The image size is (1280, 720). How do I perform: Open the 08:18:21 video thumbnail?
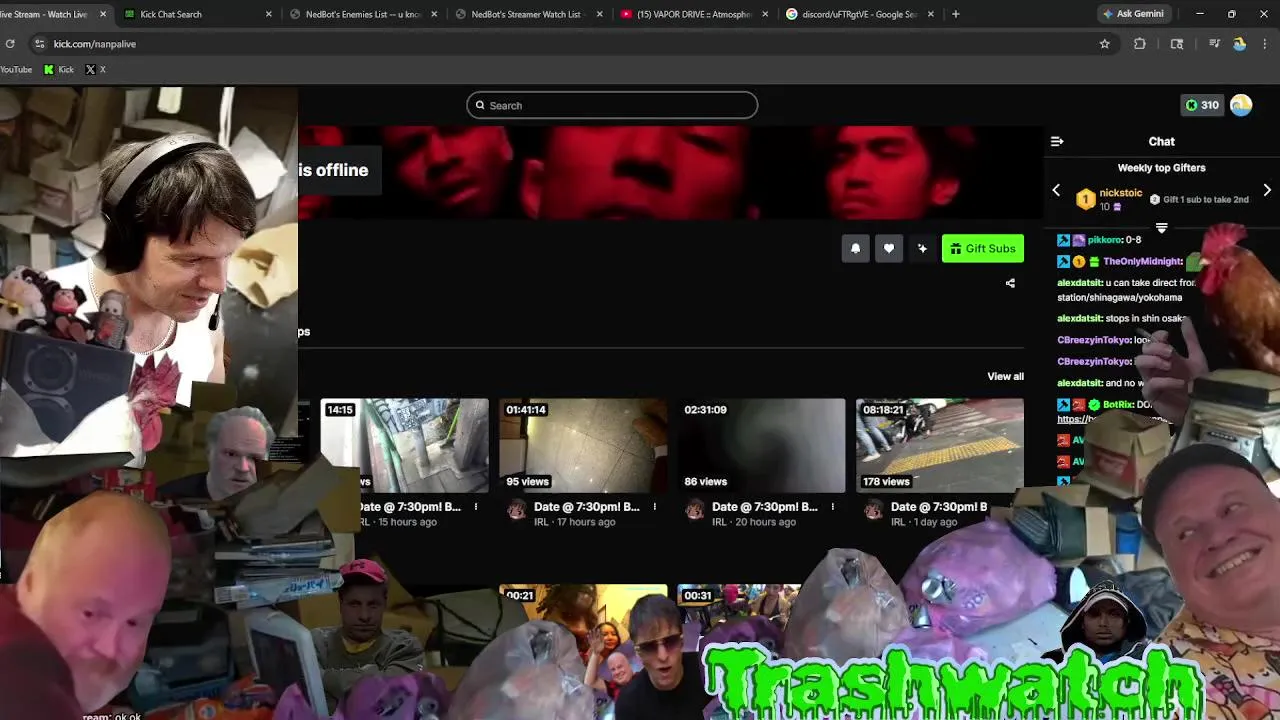(x=940, y=445)
